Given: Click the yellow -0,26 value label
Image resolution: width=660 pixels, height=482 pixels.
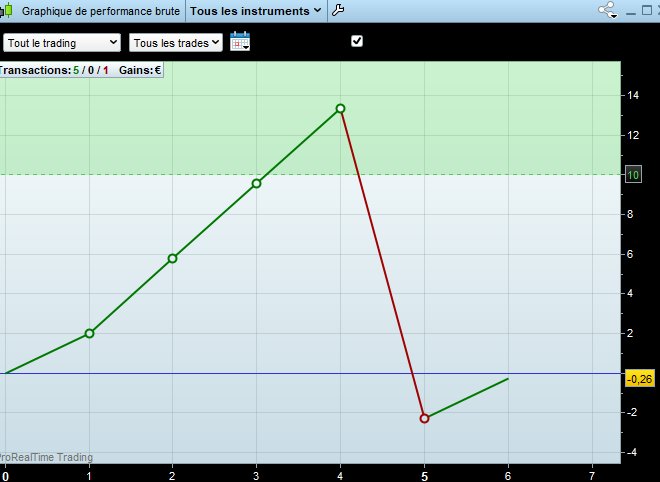Looking at the screenshot, I should 640,379.
